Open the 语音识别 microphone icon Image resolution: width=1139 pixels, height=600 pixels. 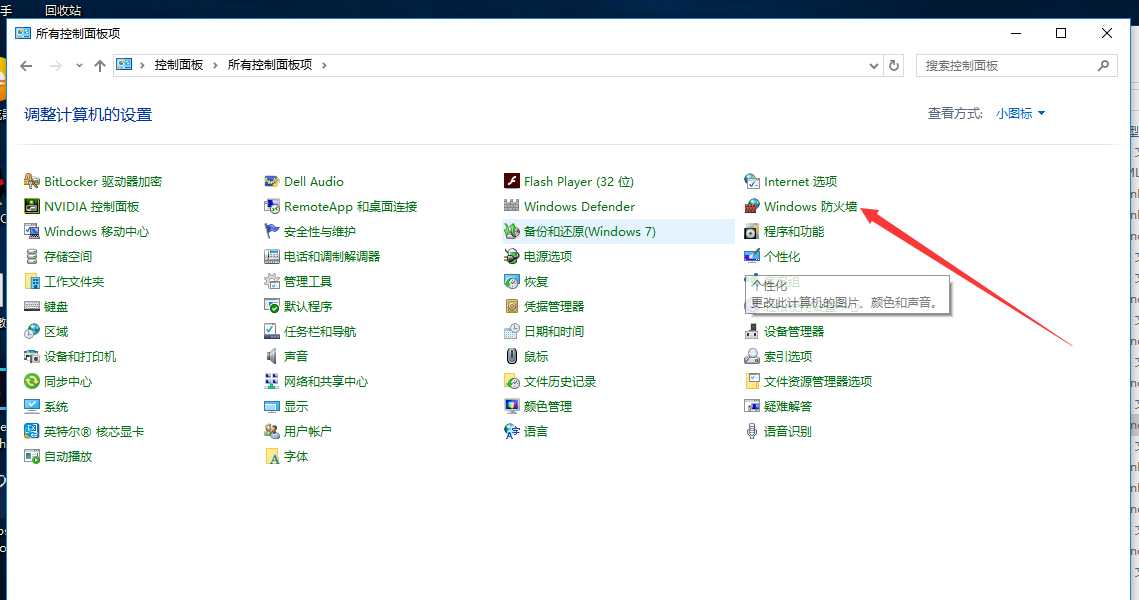(x=752, y=431)
